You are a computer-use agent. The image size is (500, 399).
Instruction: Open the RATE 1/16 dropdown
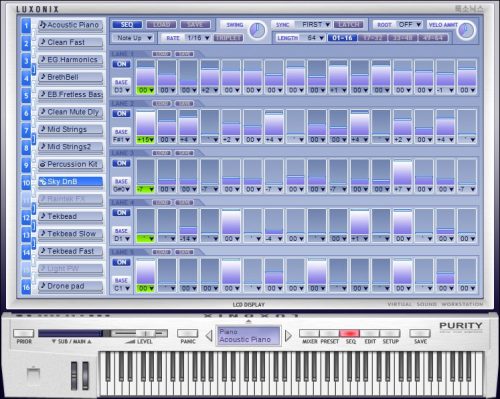coord(198,38)
